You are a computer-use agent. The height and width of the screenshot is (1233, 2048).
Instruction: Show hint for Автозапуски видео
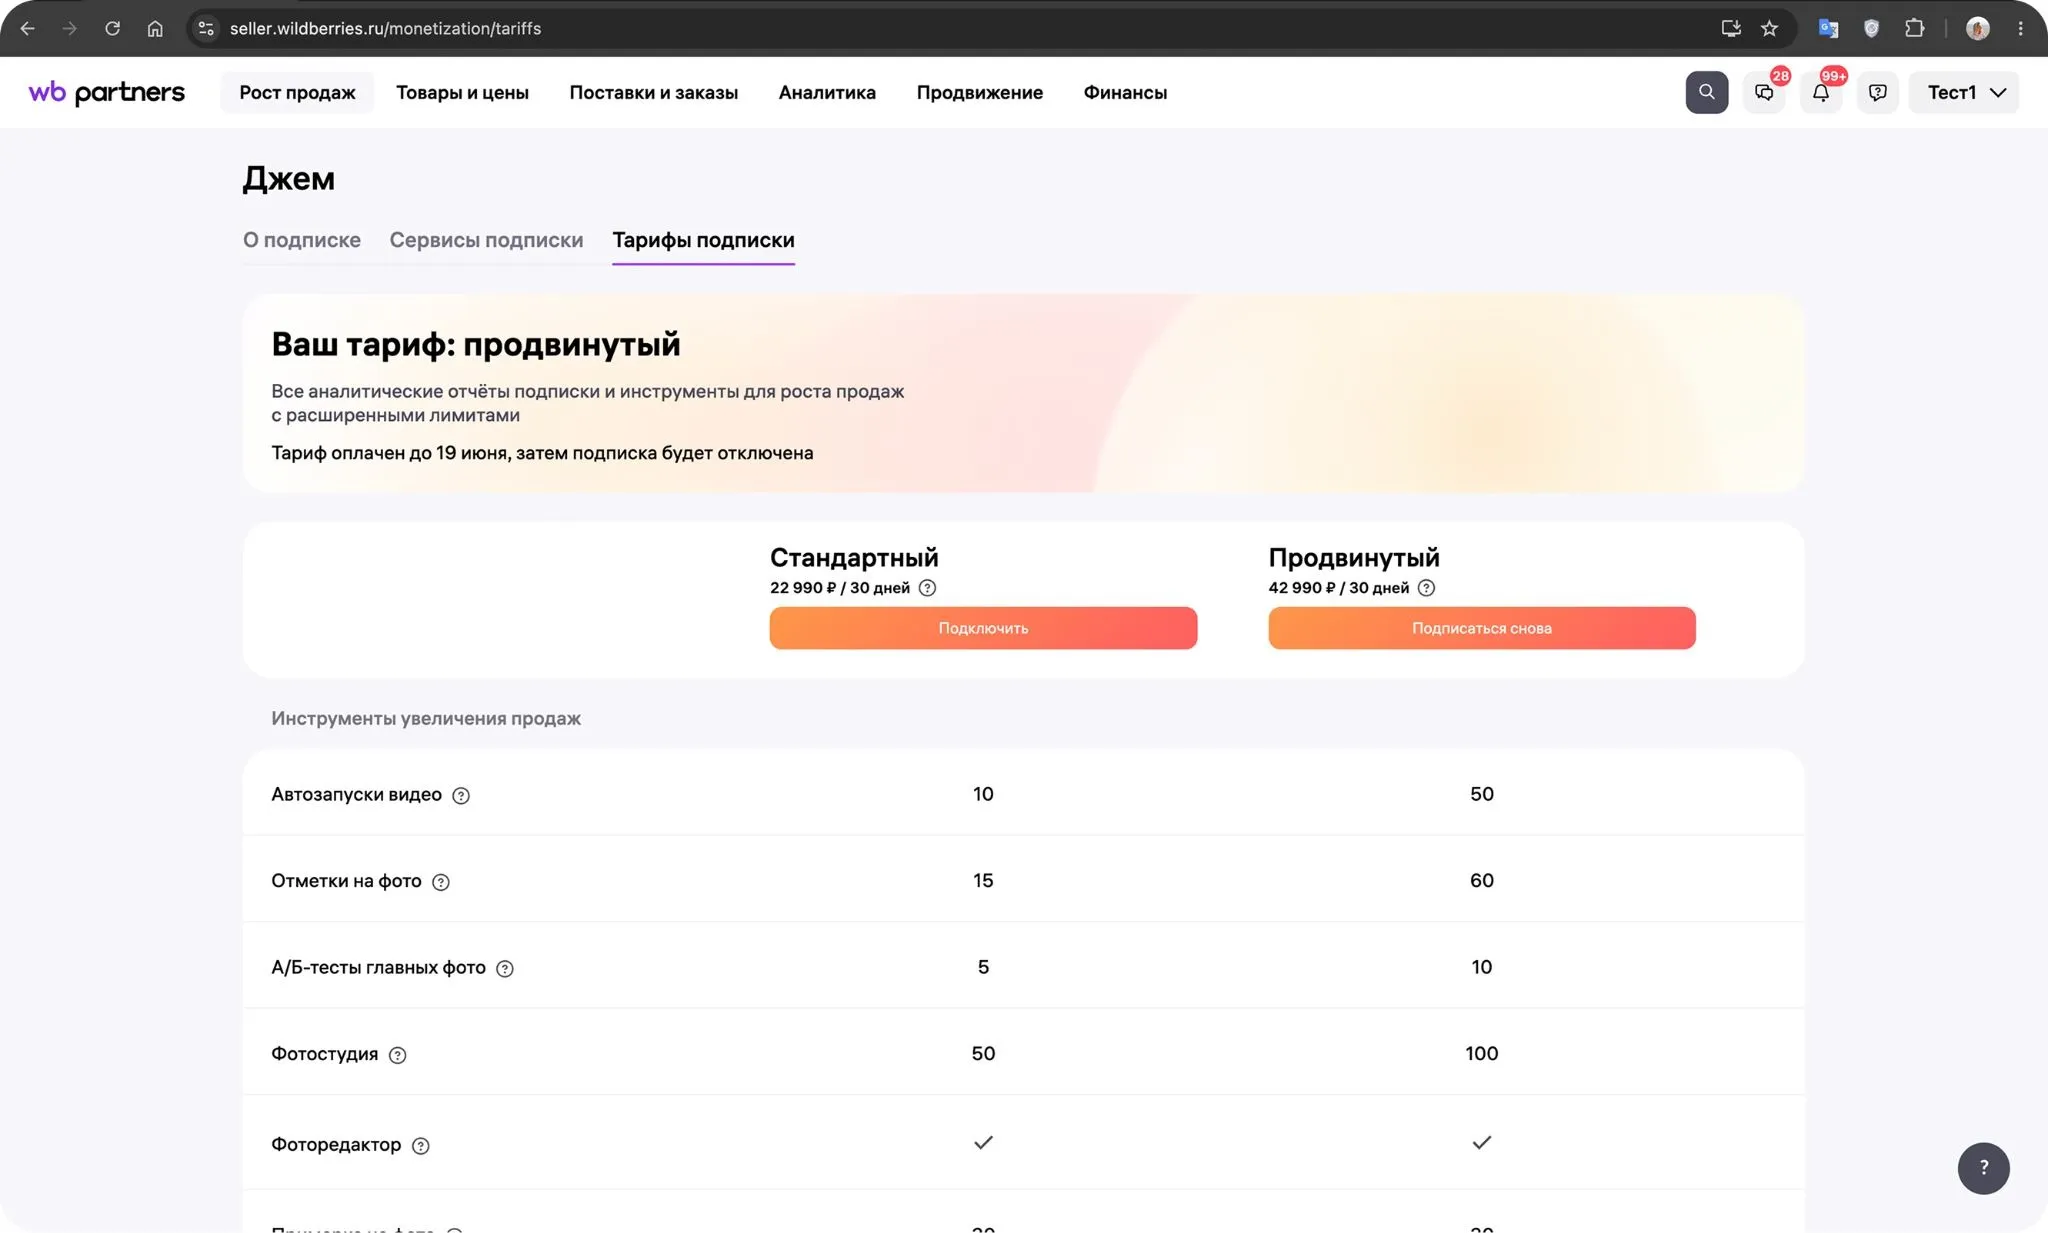(x=460, y=796)
